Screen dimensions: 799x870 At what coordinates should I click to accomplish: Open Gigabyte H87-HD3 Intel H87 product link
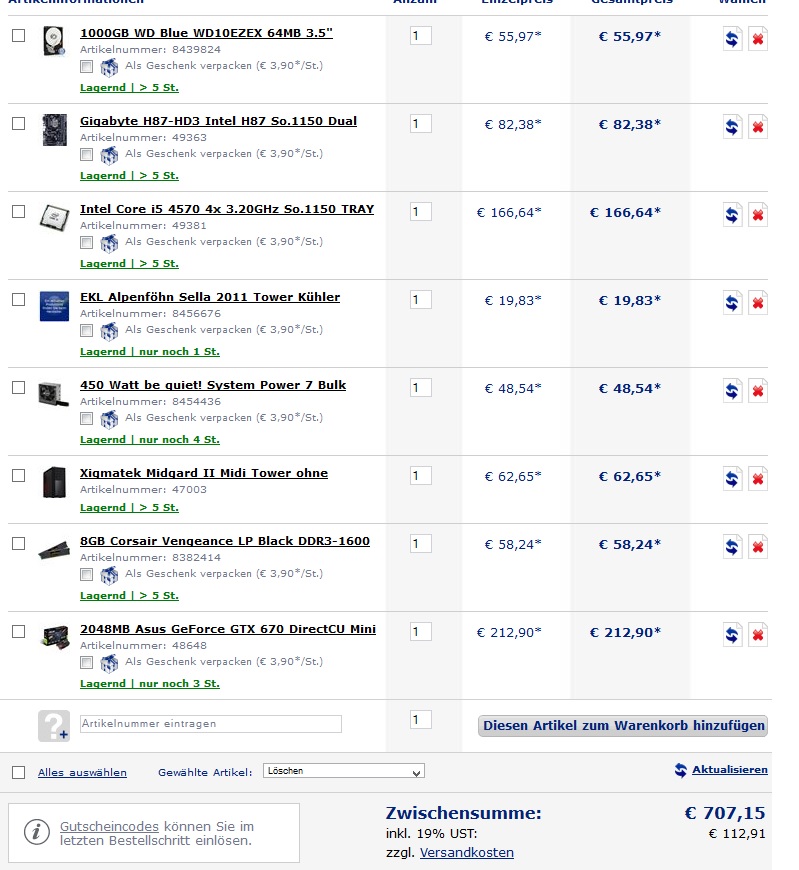[219, 122]
